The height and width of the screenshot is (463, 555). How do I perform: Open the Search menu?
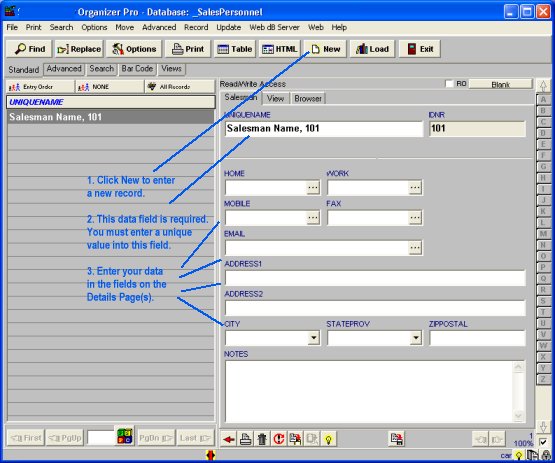pos(61,27)
